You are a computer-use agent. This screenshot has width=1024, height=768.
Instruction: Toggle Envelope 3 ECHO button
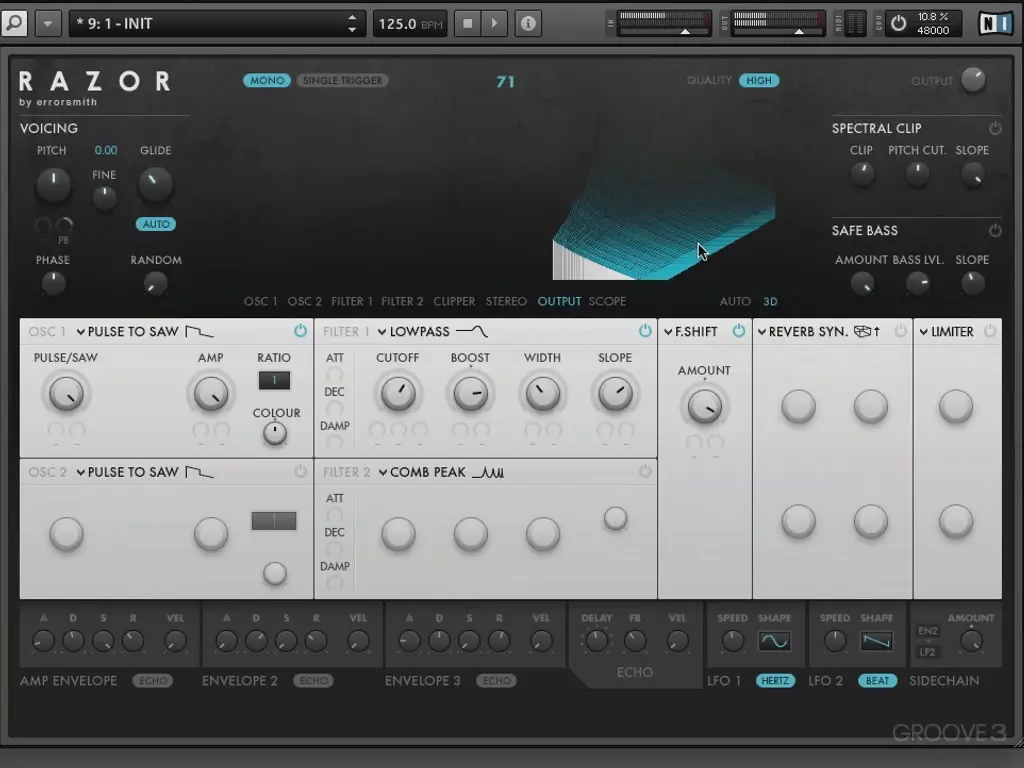(x=496, y=680)
